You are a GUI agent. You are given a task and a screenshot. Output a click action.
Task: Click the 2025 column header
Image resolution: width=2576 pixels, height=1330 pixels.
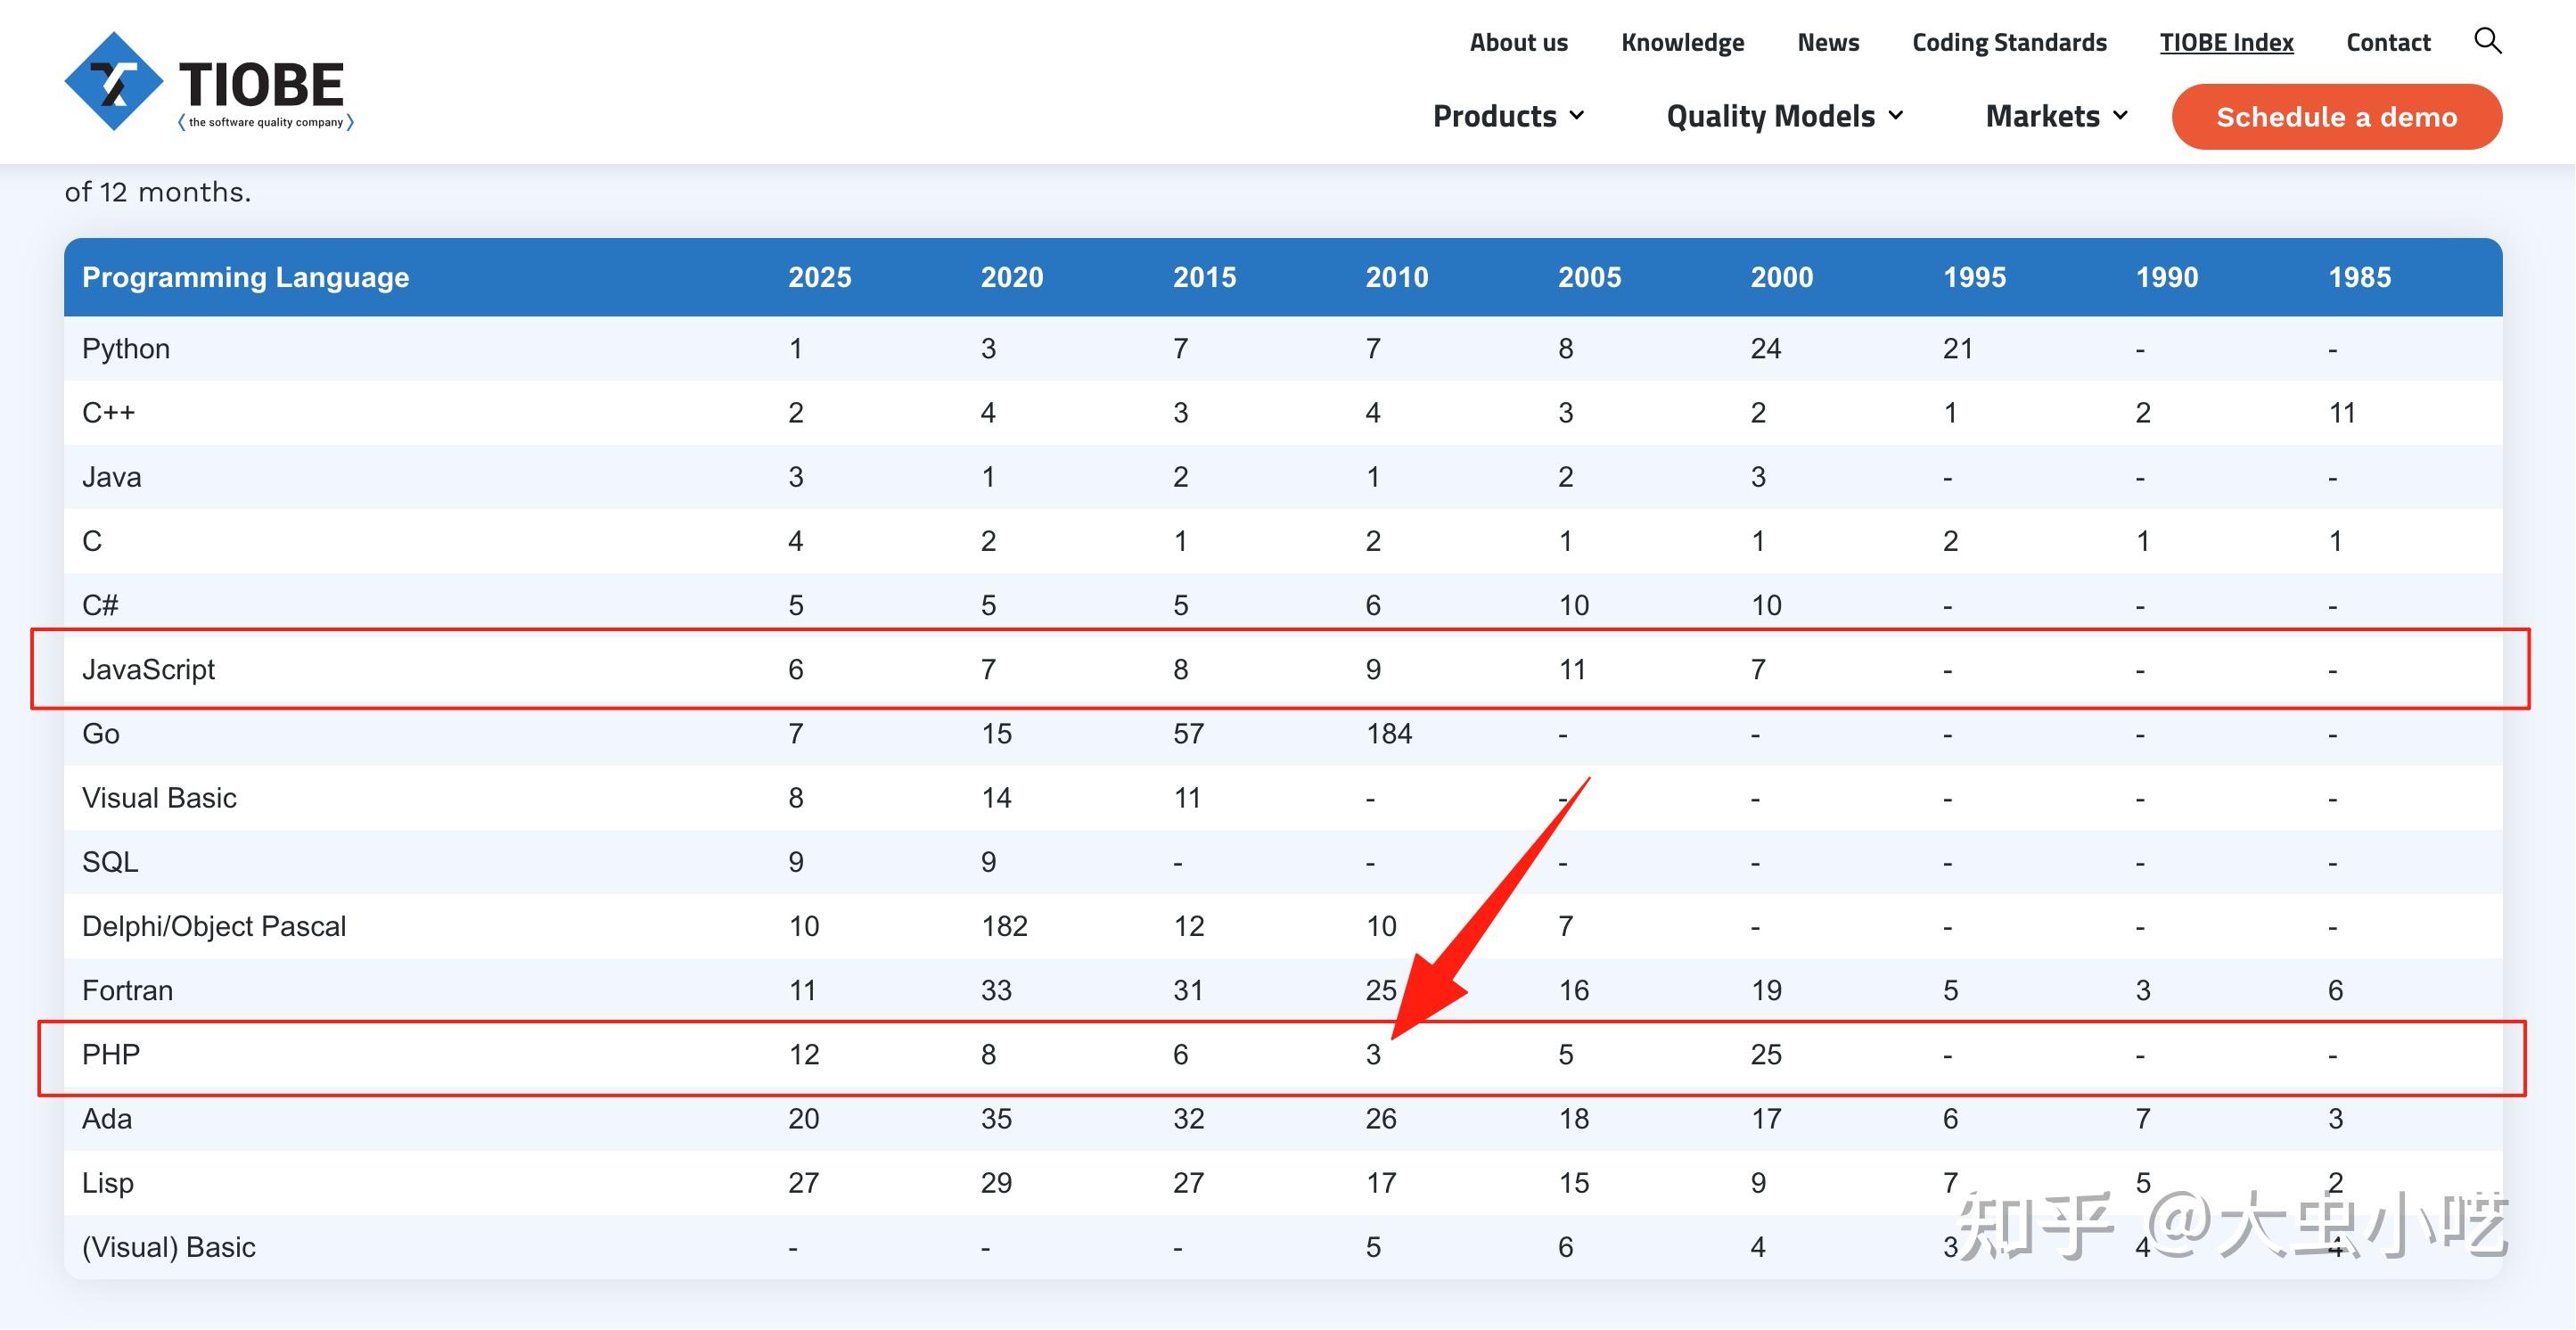[819, 277]
